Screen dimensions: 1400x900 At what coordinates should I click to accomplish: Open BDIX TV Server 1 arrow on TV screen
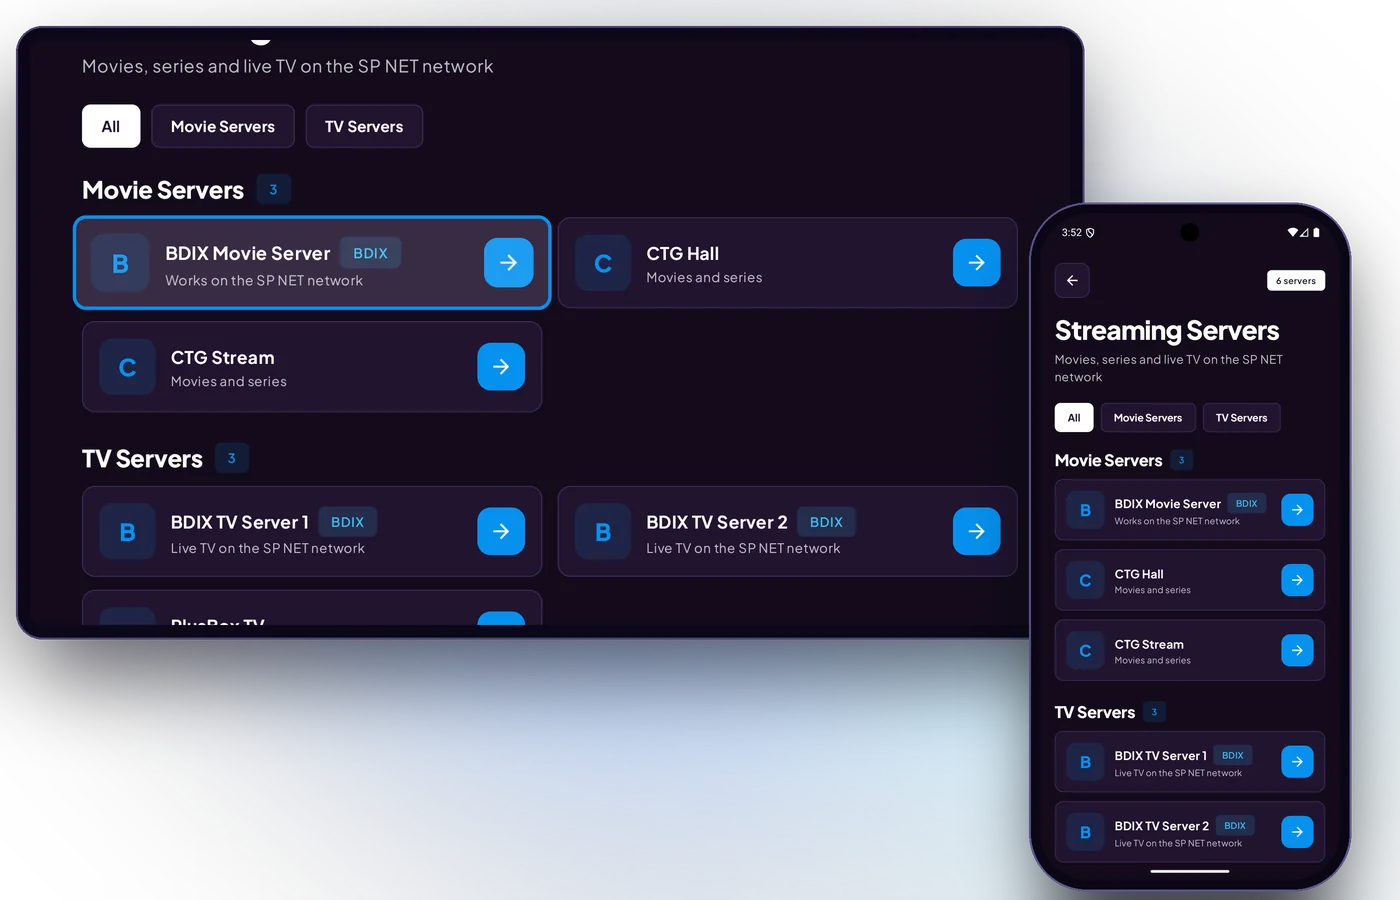(501, 531)
